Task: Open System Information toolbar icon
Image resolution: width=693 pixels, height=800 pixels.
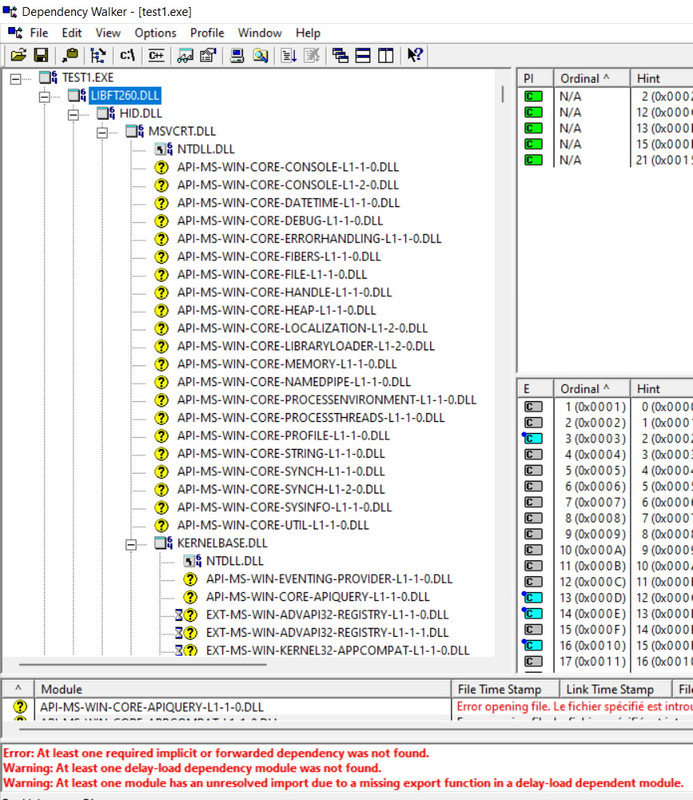Action: click(237, 55)
